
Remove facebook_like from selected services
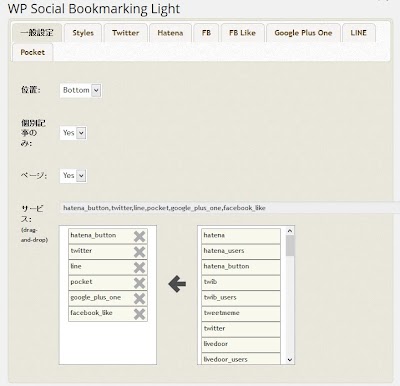tap(139, 314)
